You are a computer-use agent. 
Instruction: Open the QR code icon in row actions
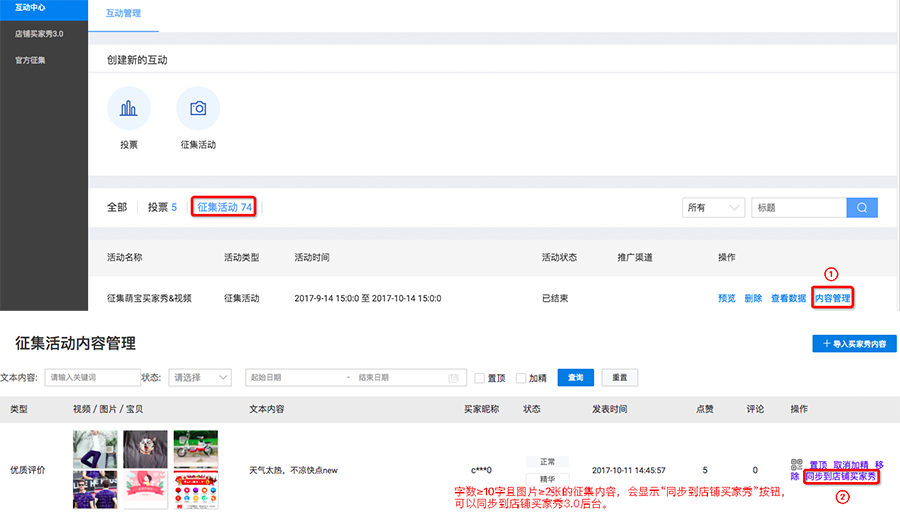click(x=796, y=464)
